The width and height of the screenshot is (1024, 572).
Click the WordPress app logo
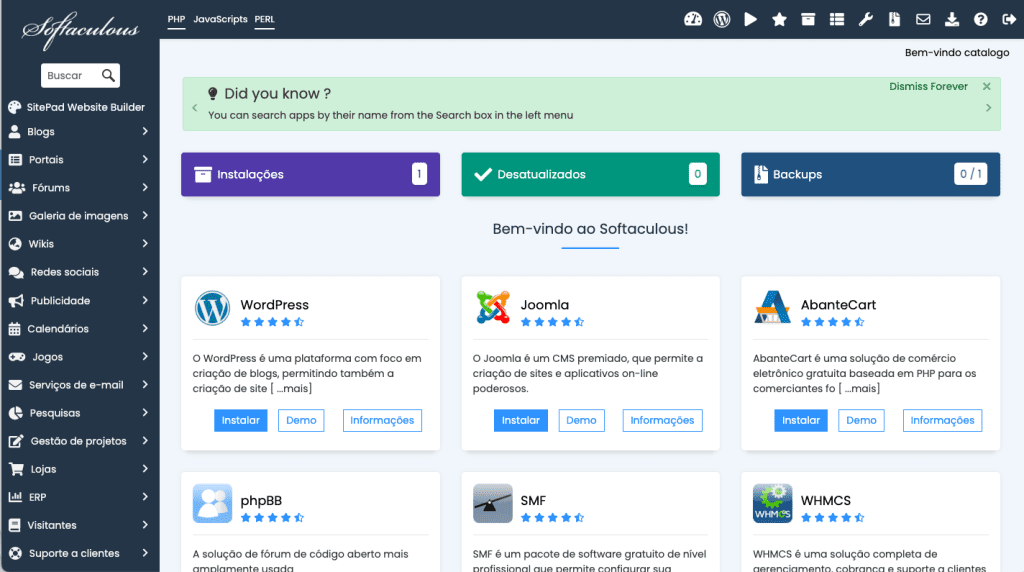[x=212, y=308]
